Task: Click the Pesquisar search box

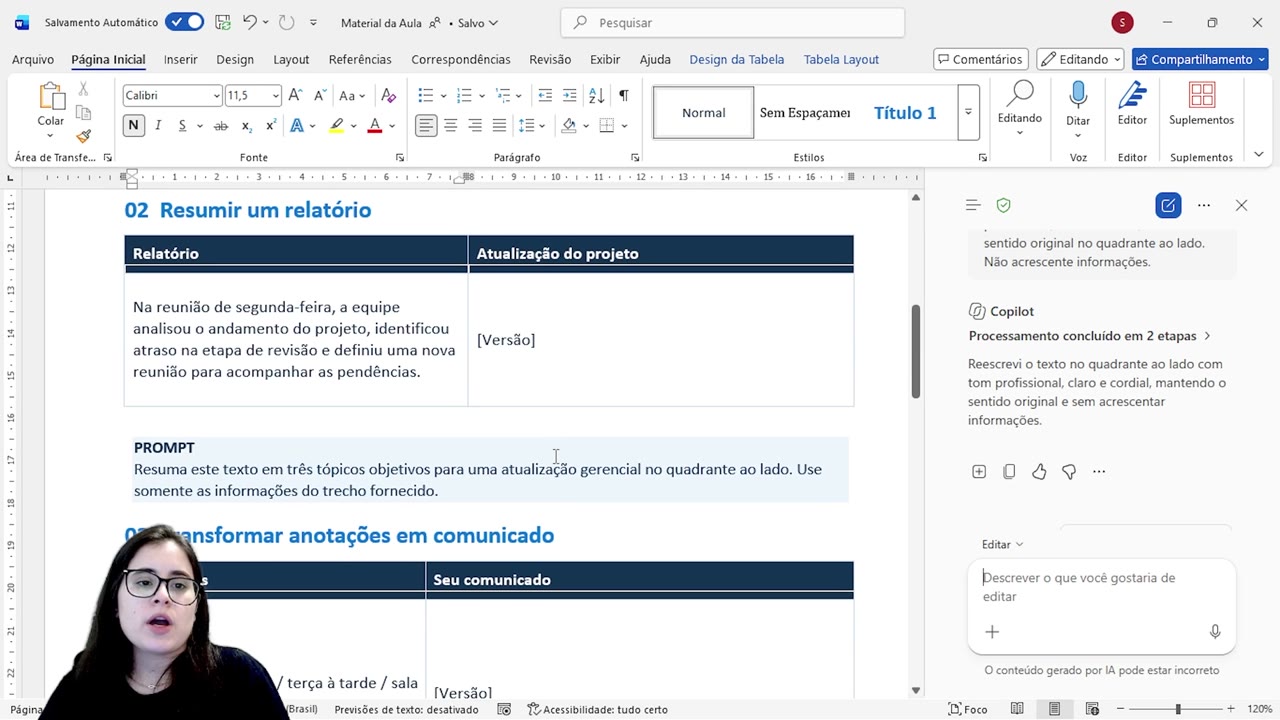Action: click(733, 22)
